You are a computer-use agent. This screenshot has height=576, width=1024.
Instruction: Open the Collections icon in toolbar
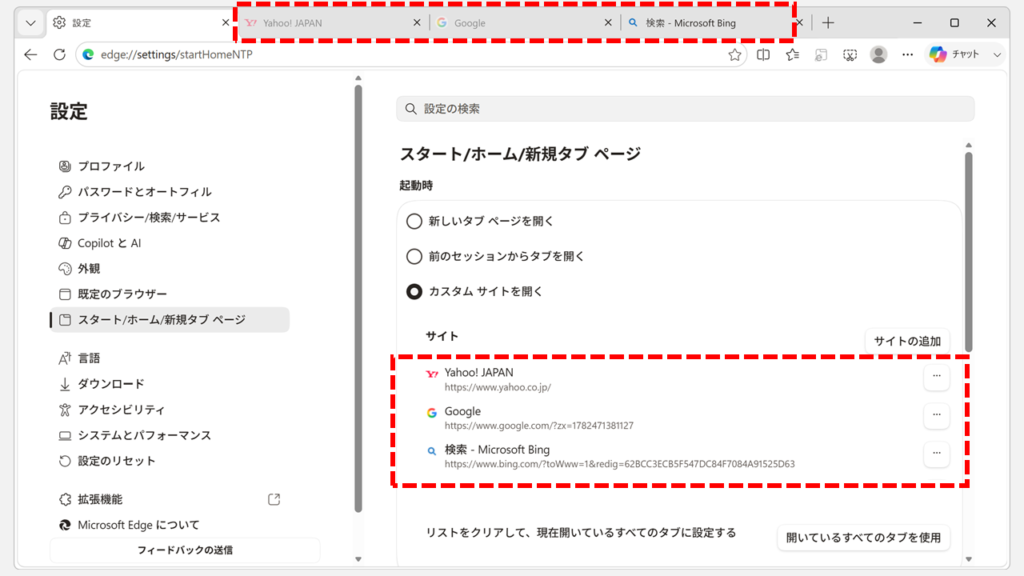coord(821,55)
